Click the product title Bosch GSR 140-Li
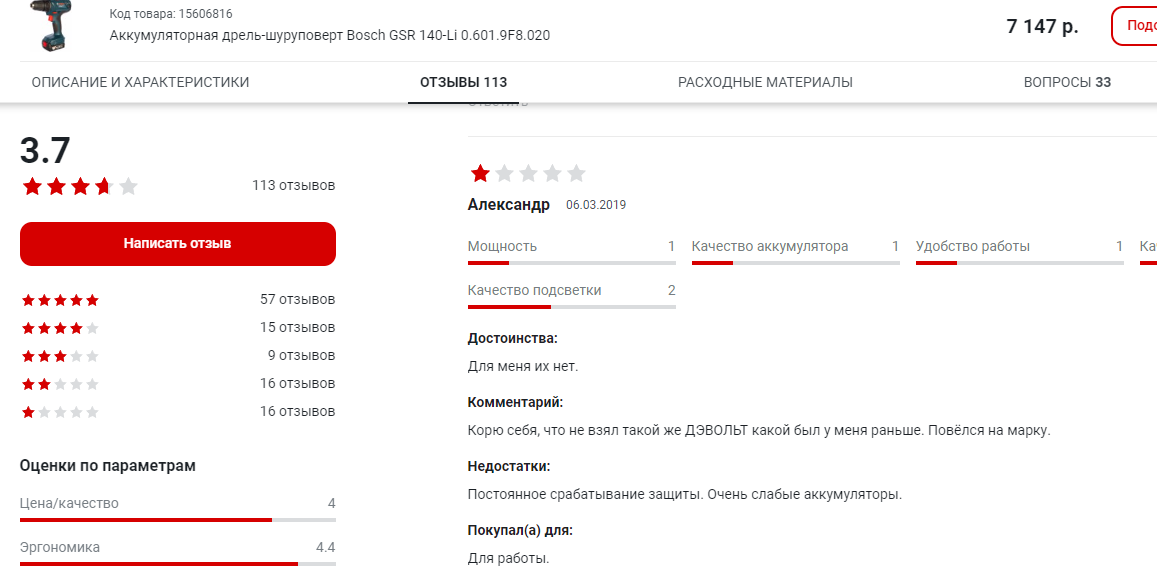This screenshot has height=568, width=1157. (329, 35)
